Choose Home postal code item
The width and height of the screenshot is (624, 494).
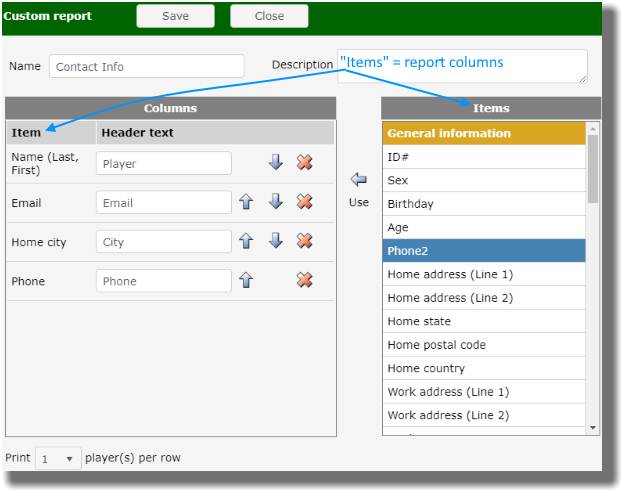484,345
